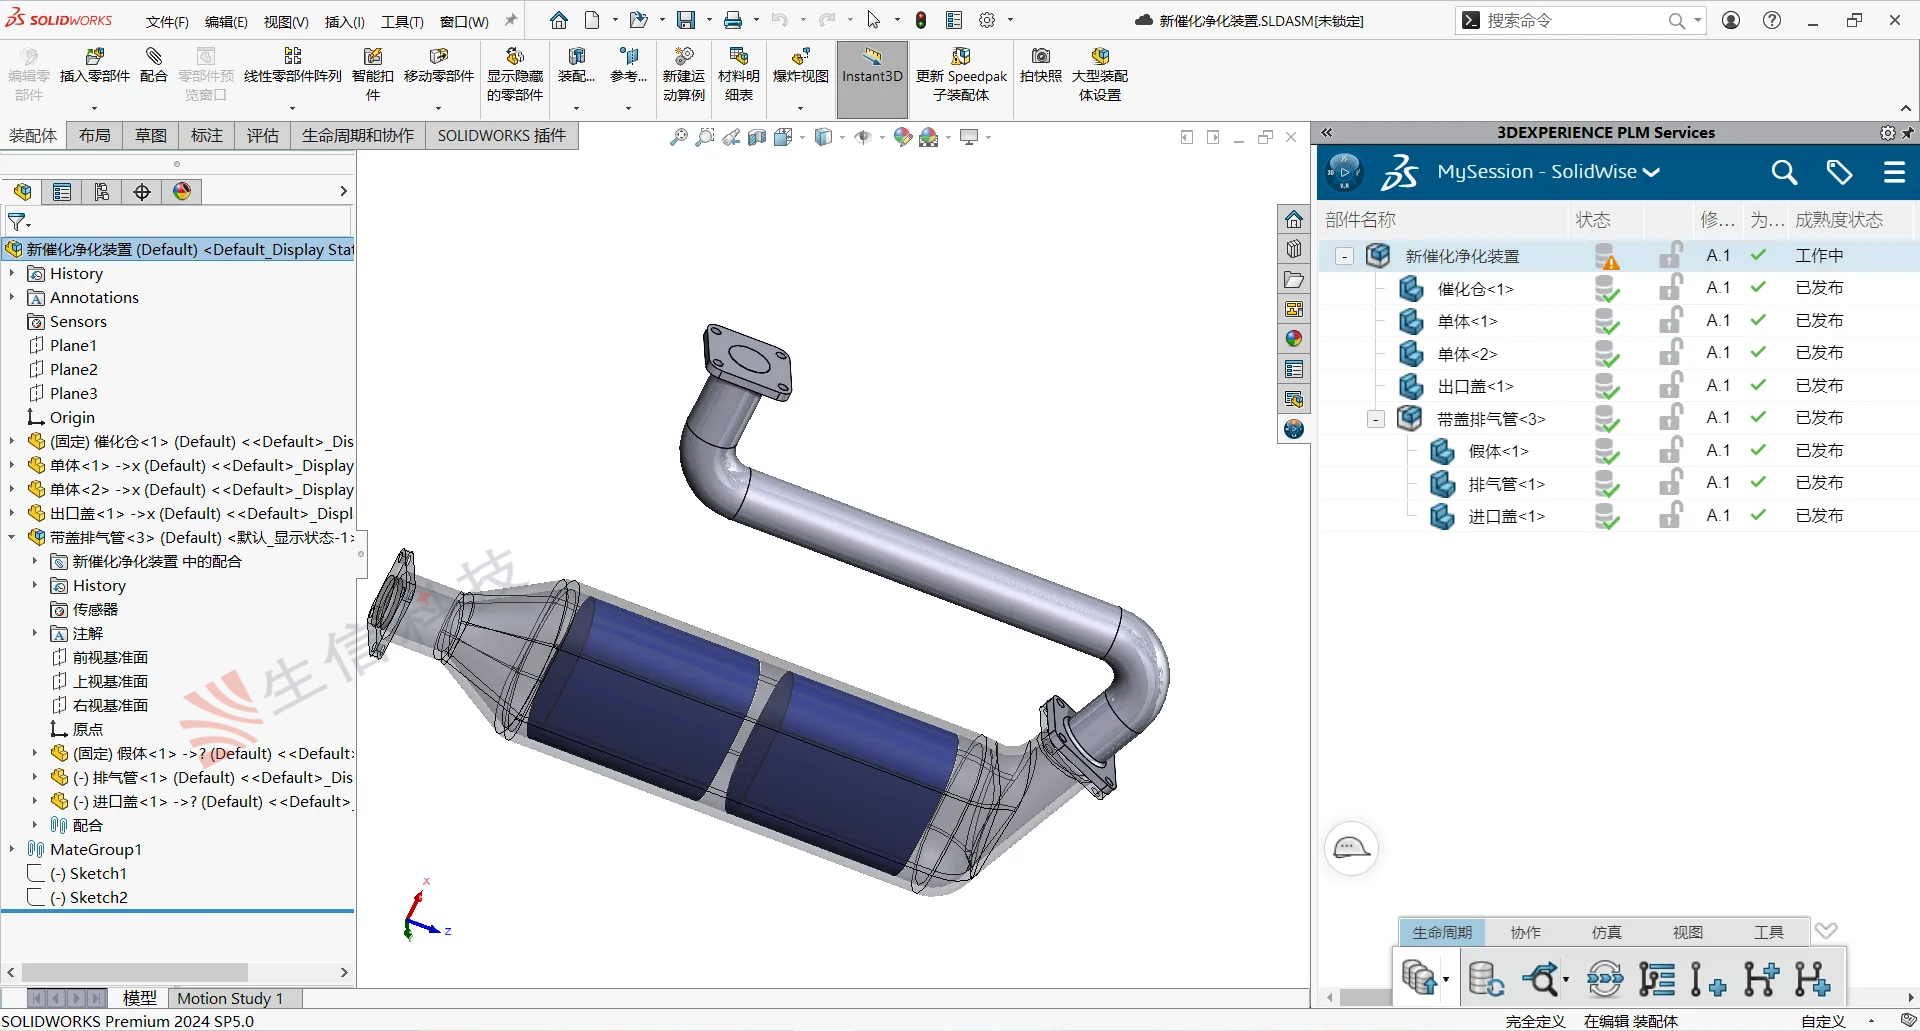Click feature tree horizontal scrollbar
1920x1031 pixels.
[x=135, y=972]
